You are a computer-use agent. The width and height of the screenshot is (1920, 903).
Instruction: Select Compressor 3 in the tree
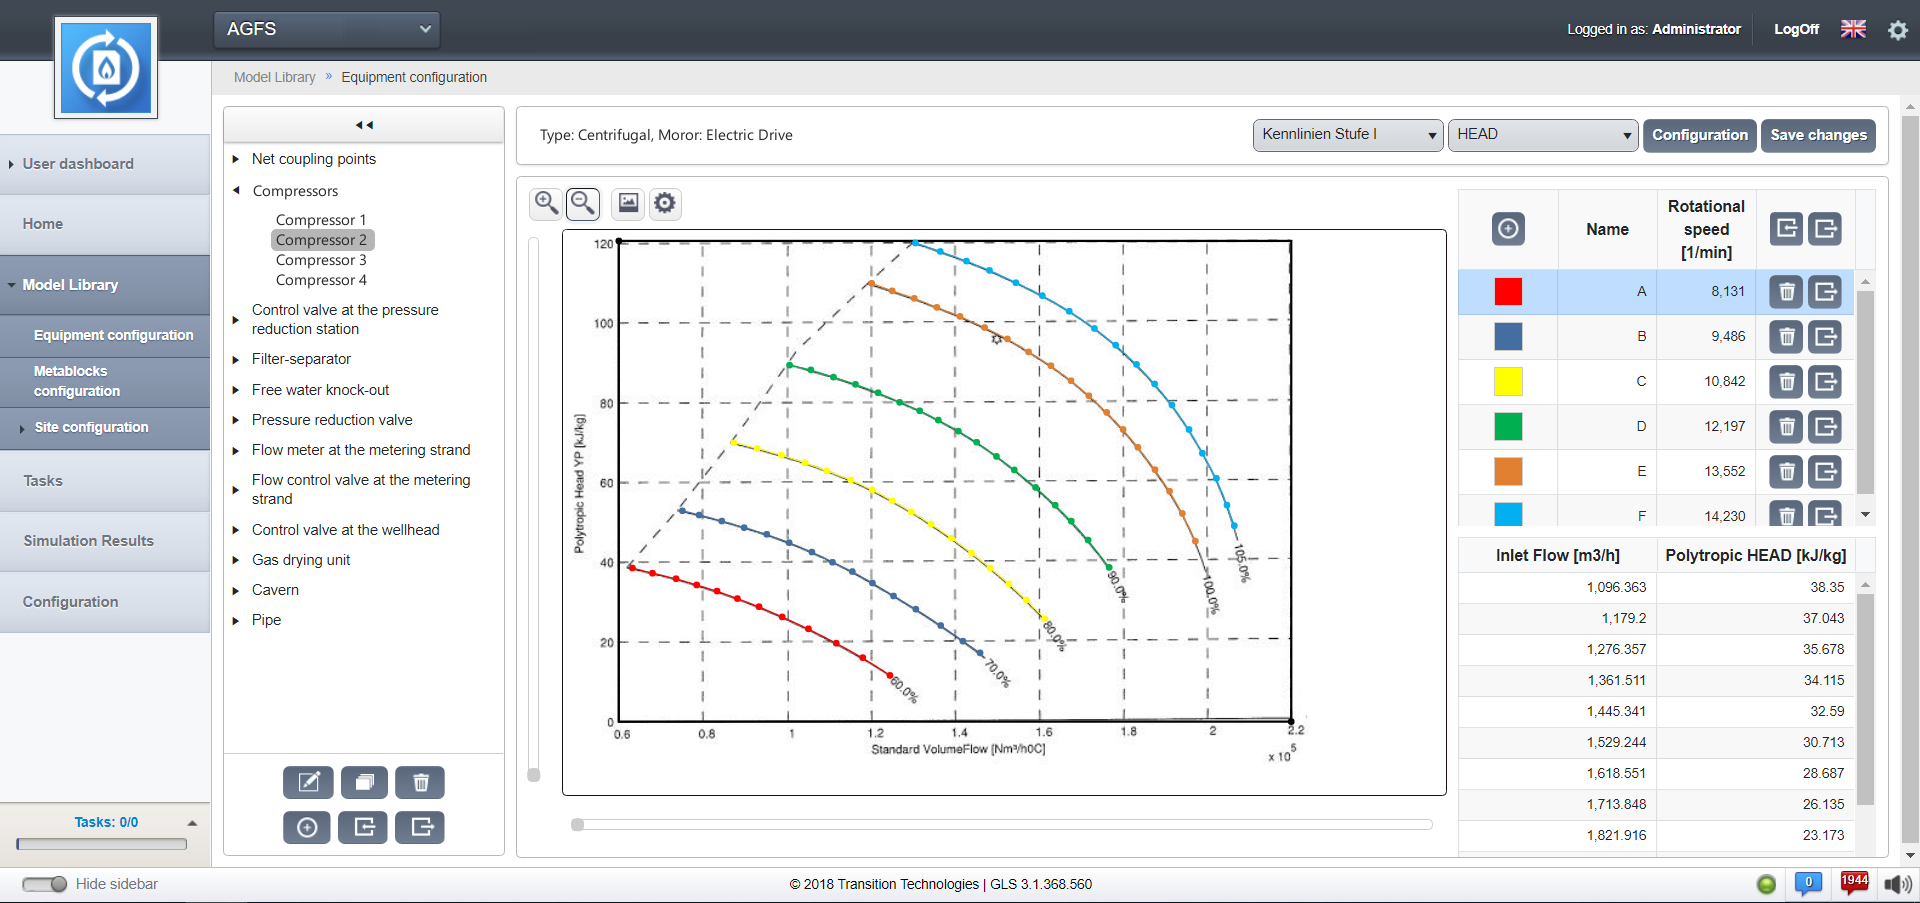point(321,260)
